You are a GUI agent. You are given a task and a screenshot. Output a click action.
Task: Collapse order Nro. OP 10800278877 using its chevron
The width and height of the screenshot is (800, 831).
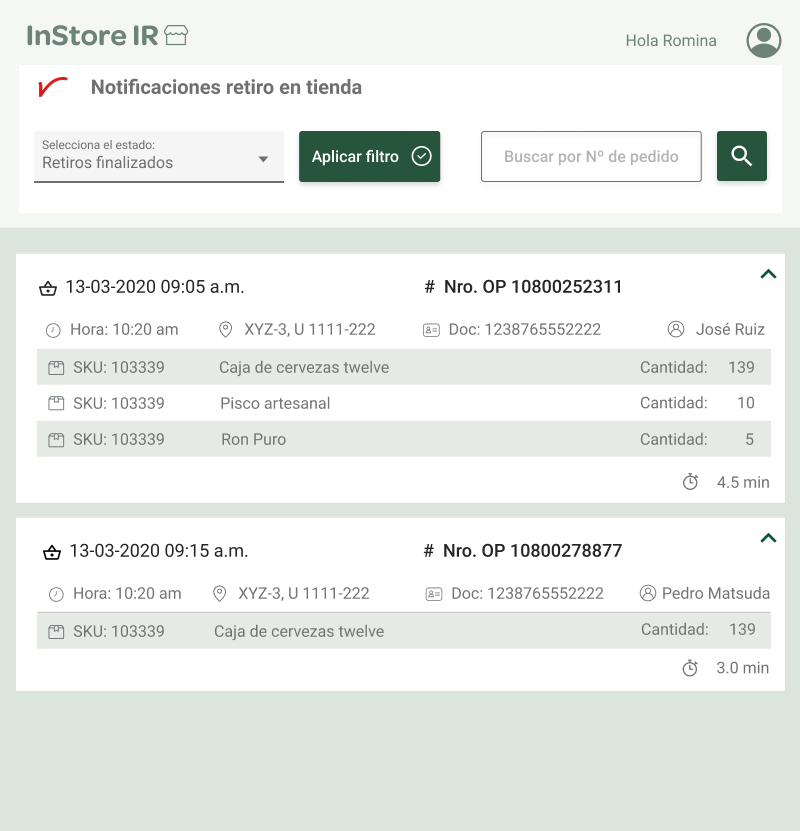click(x=768, y=537)
